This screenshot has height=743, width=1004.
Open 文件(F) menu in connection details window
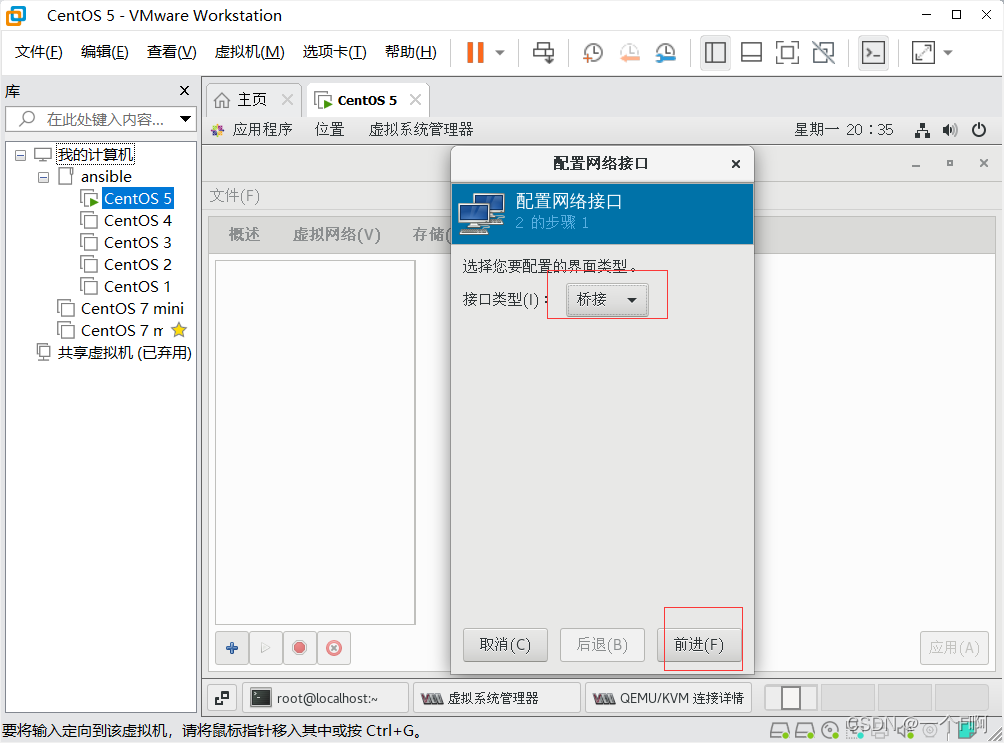click(234, 196)
